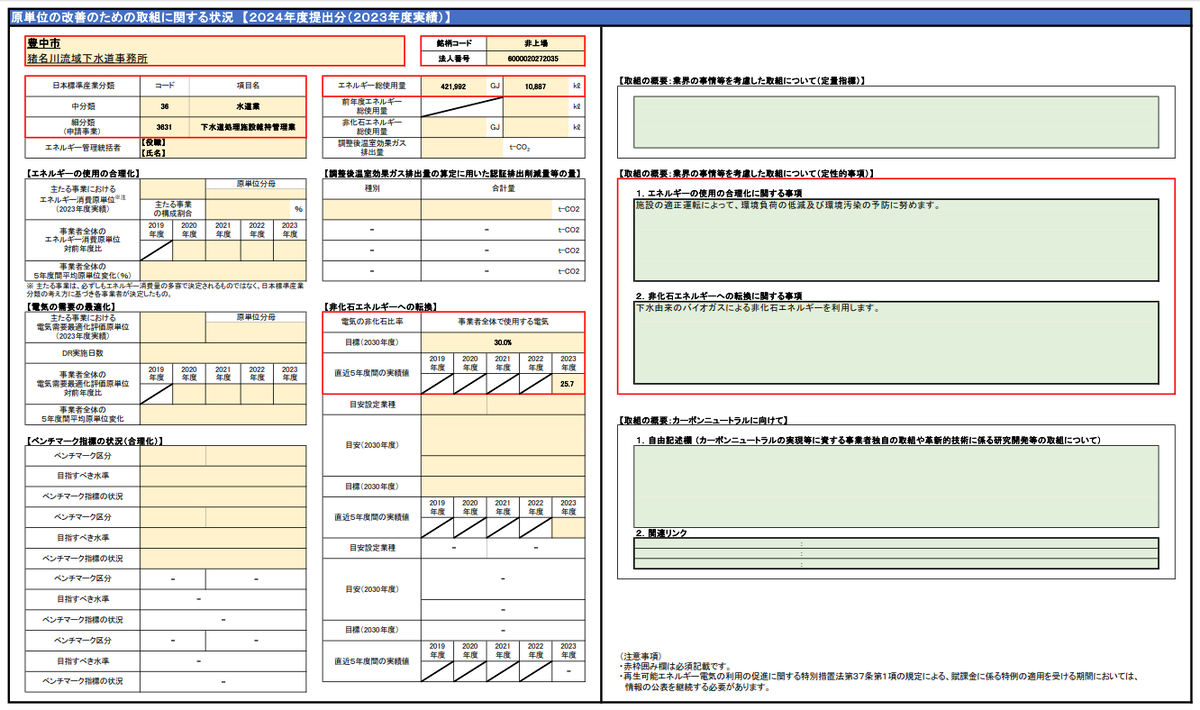Click the 定量指標 green text area
Image resolution: width=1200 pixels, height=710 pixels.
tap(896, 125)
